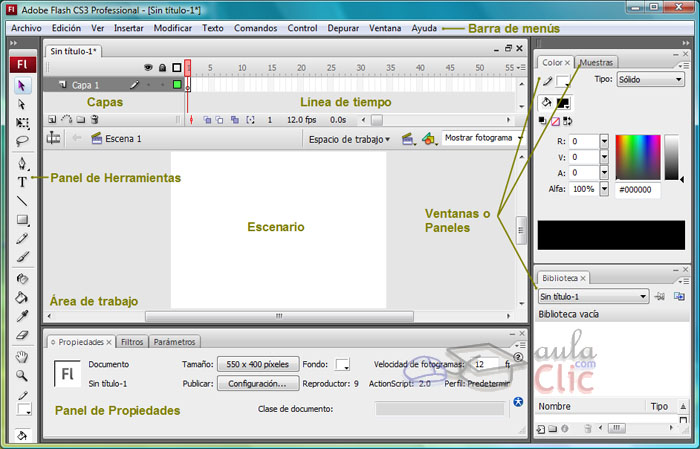
Task: Select the Free Transform tool
Action: pyautogui.click(x=22, y=123)
